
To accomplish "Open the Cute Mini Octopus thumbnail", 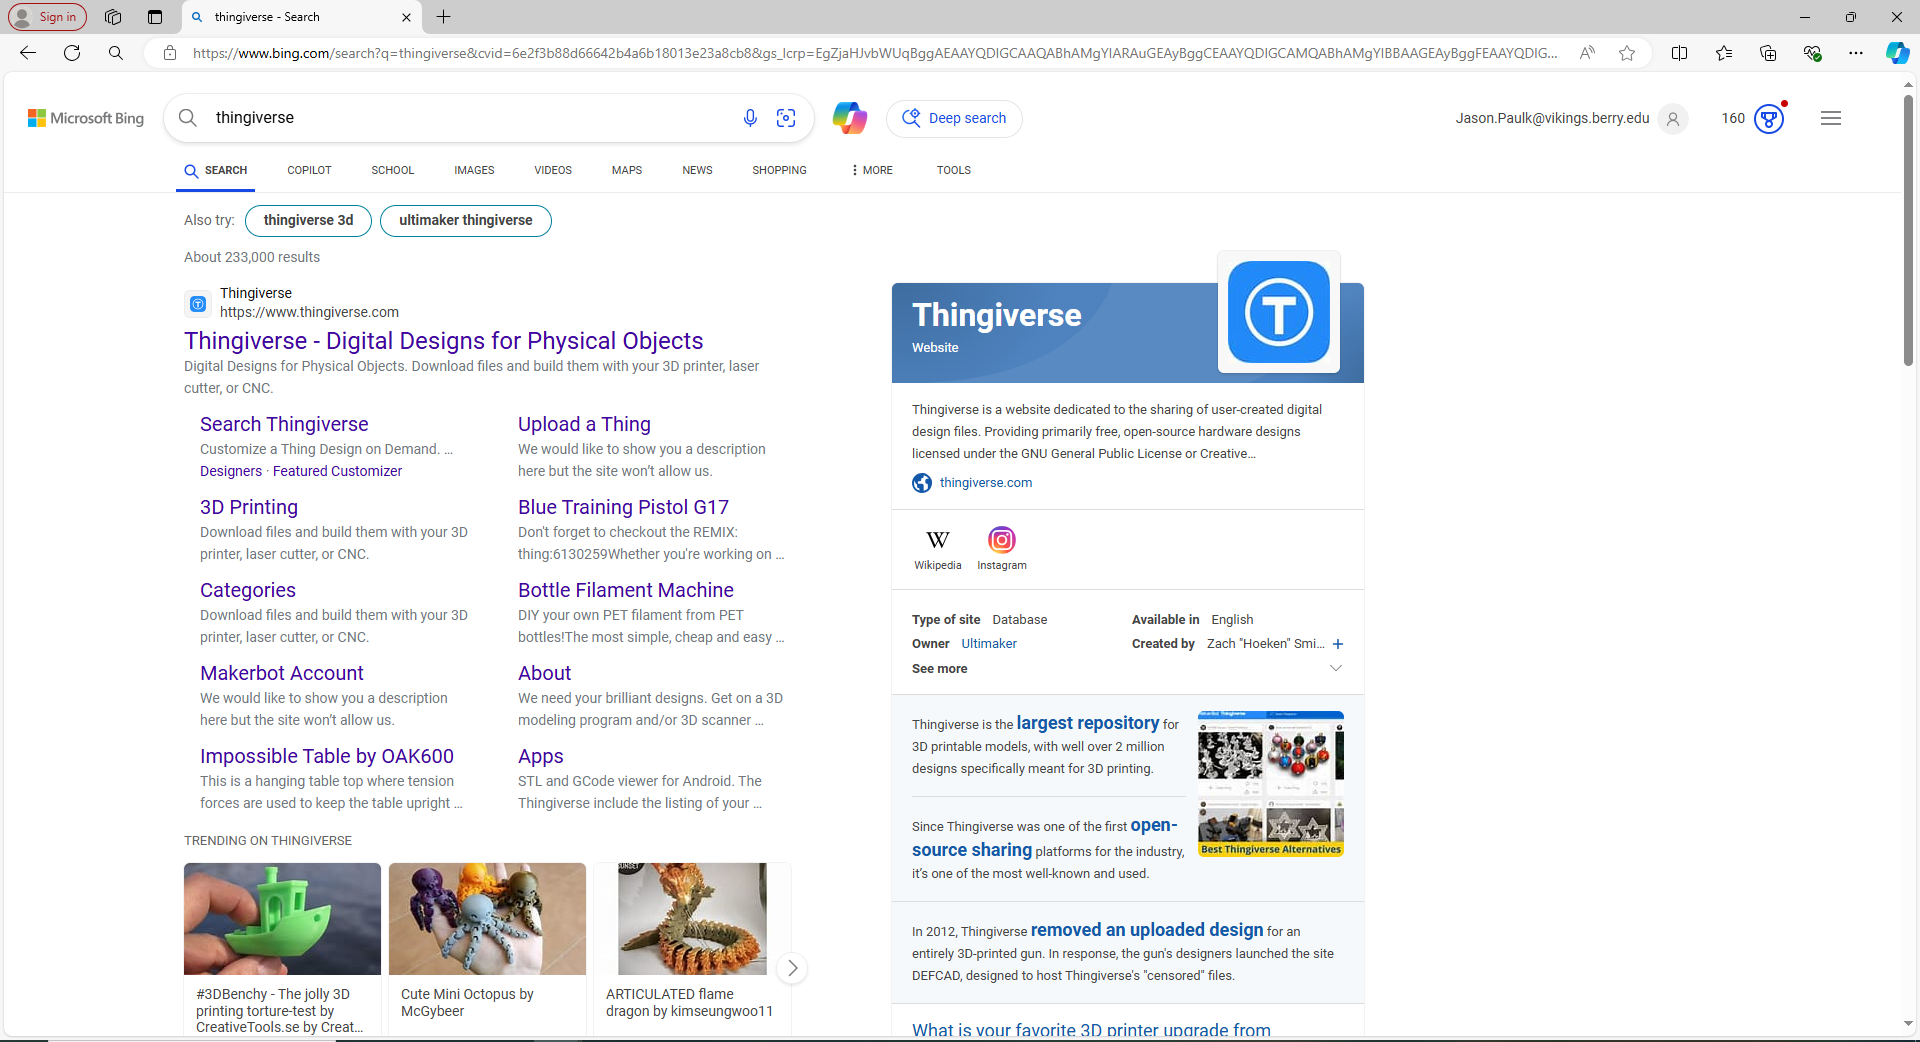I will pyautogui.click(x=487, y=919).
